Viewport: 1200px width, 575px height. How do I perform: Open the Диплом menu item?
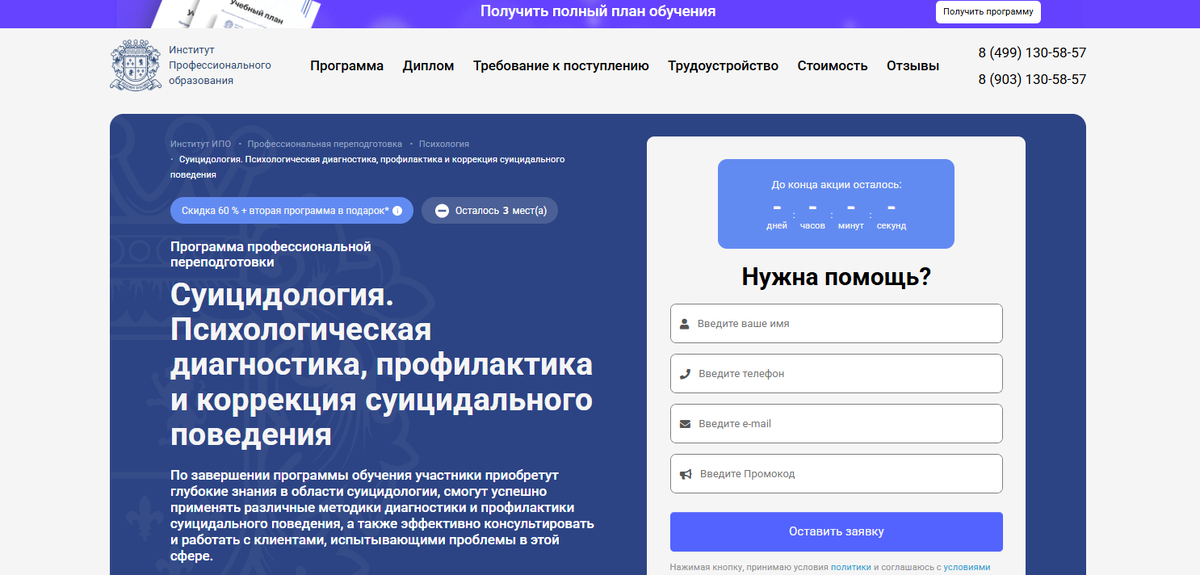[428, 66]
